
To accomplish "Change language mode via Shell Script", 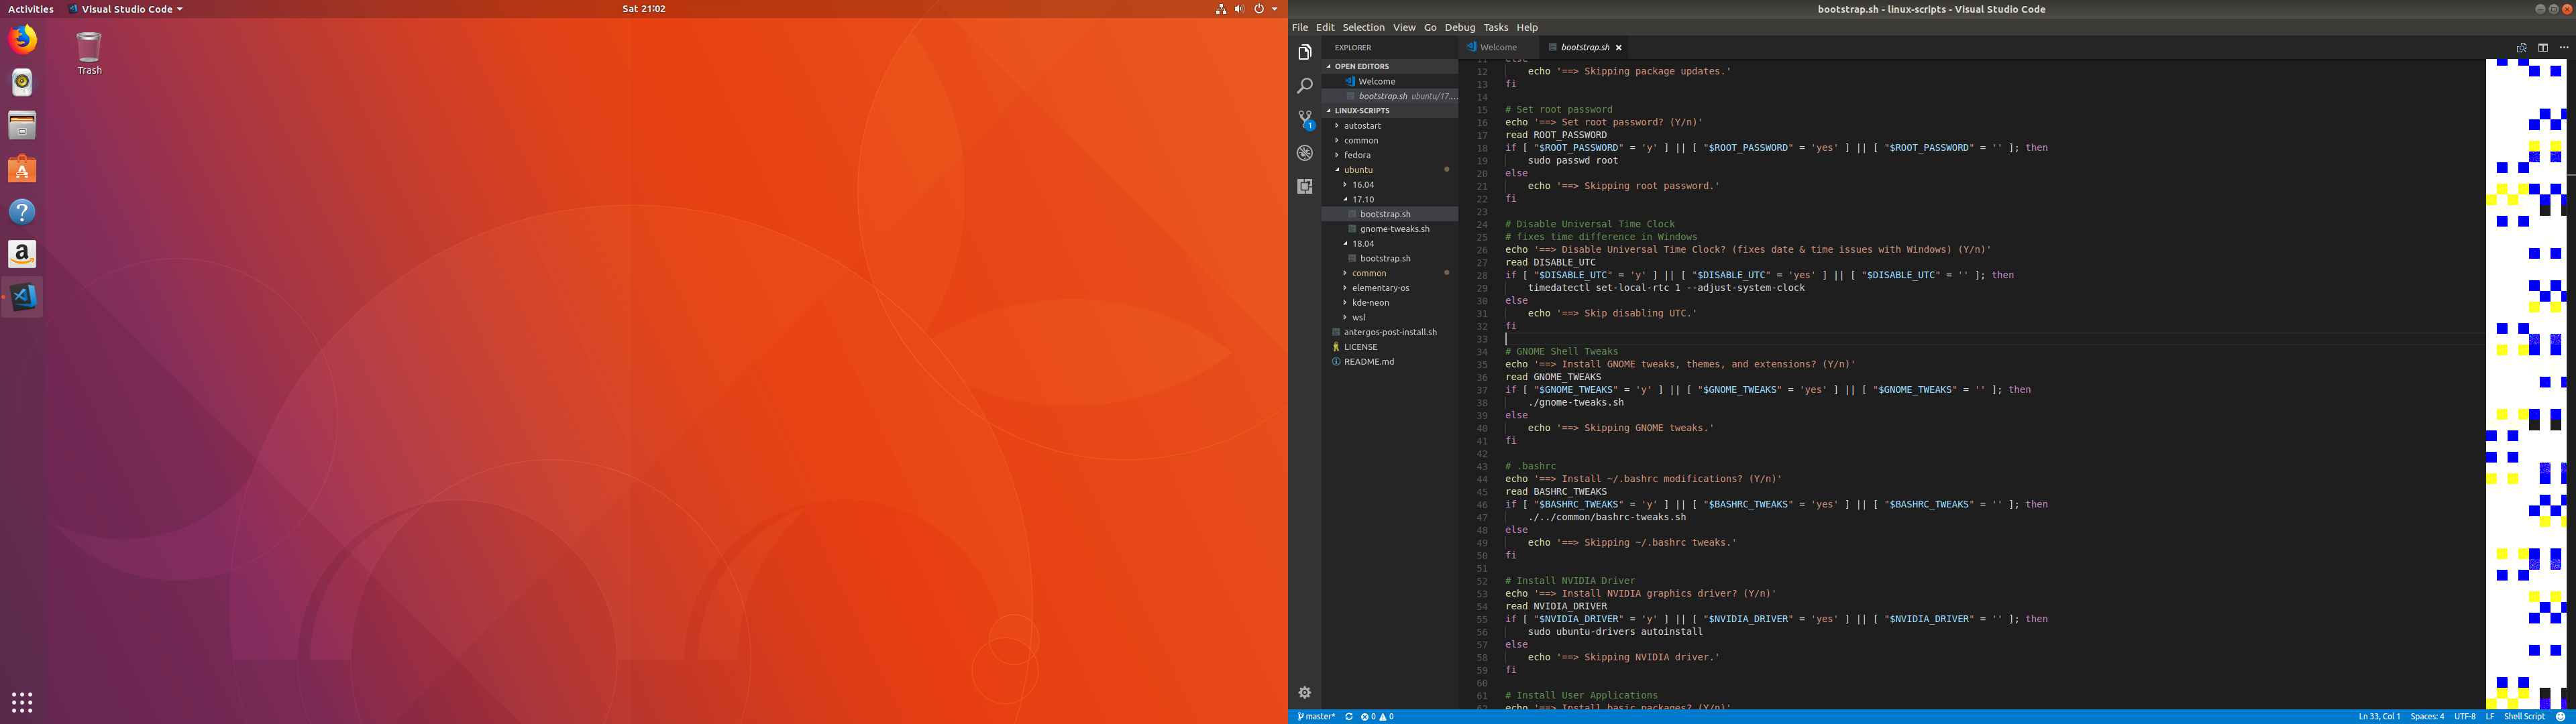I will coord(2524,716).
